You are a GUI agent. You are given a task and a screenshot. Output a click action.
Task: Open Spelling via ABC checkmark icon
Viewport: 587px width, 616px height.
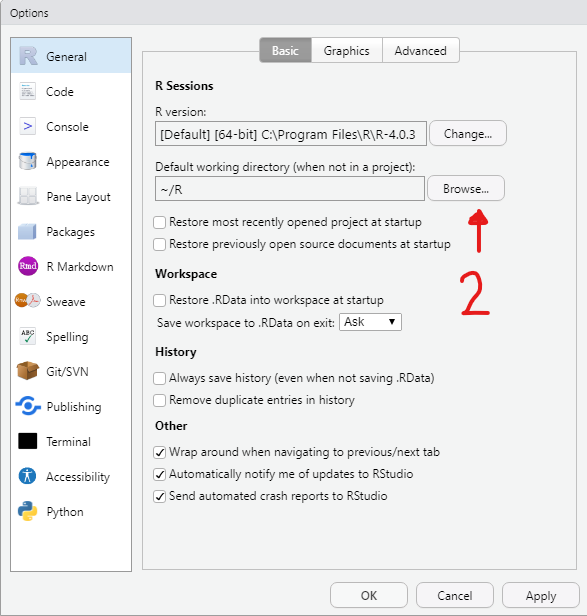click(28, 336)
